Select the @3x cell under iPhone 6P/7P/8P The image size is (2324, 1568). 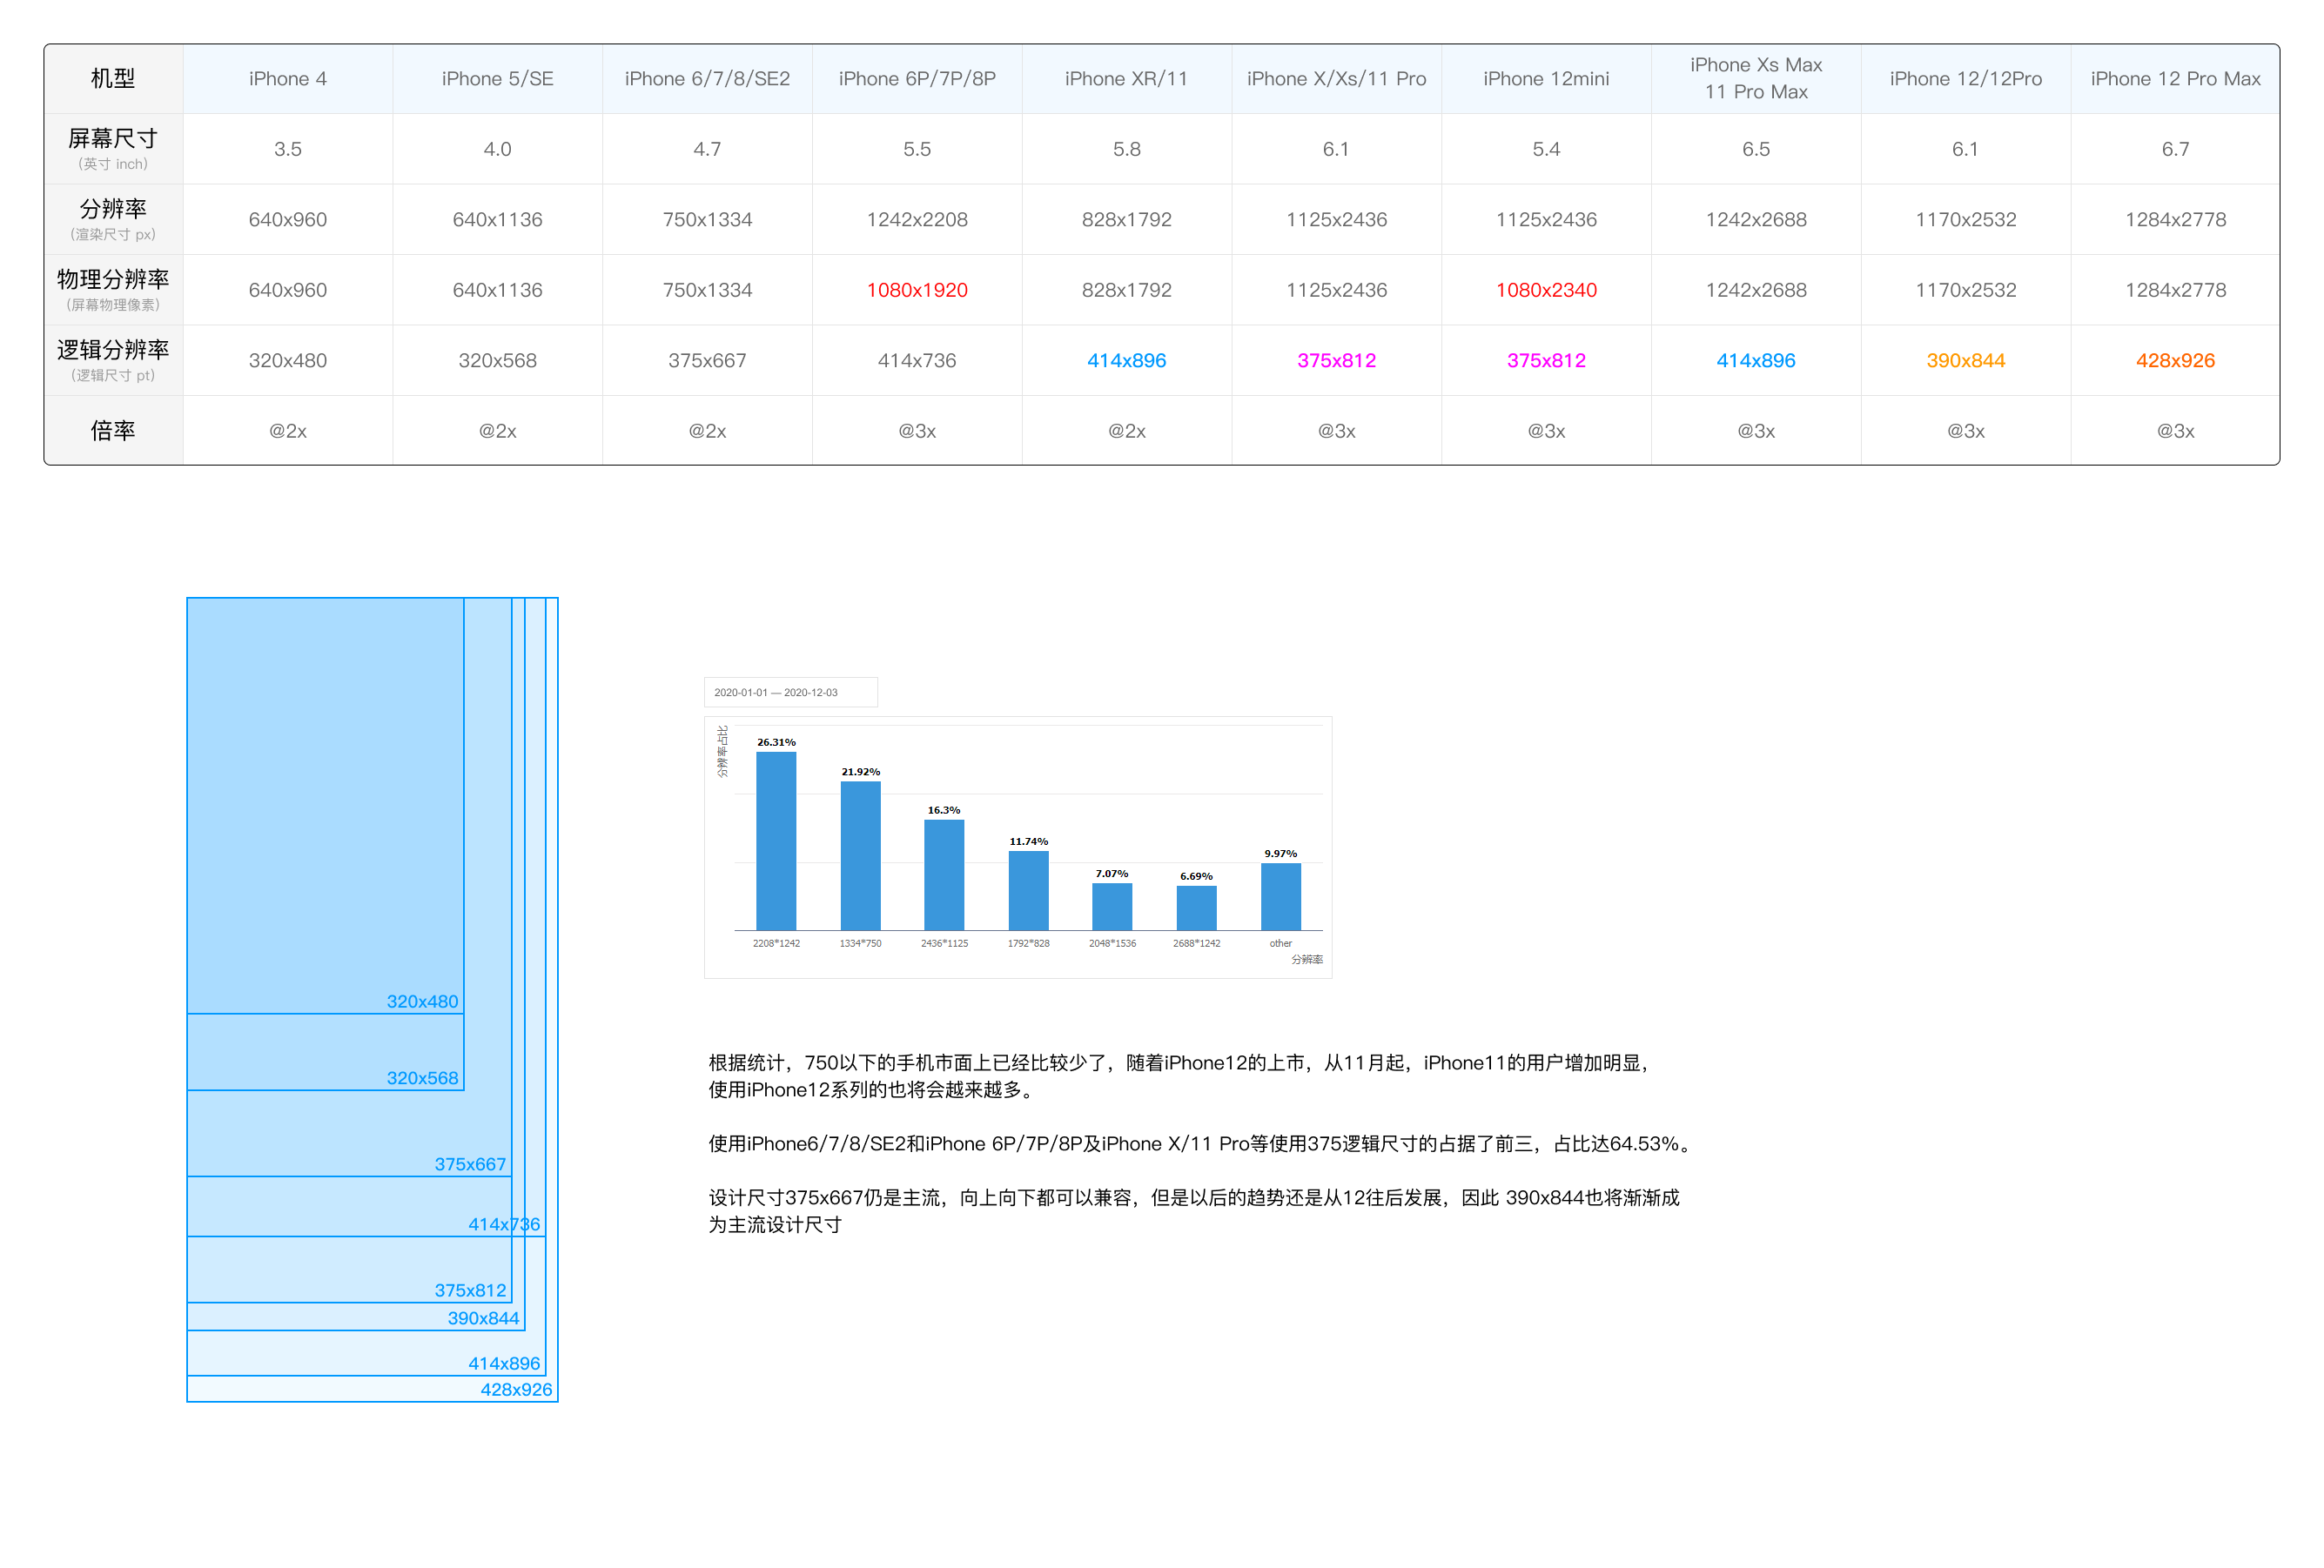click(x=917, y=431)
